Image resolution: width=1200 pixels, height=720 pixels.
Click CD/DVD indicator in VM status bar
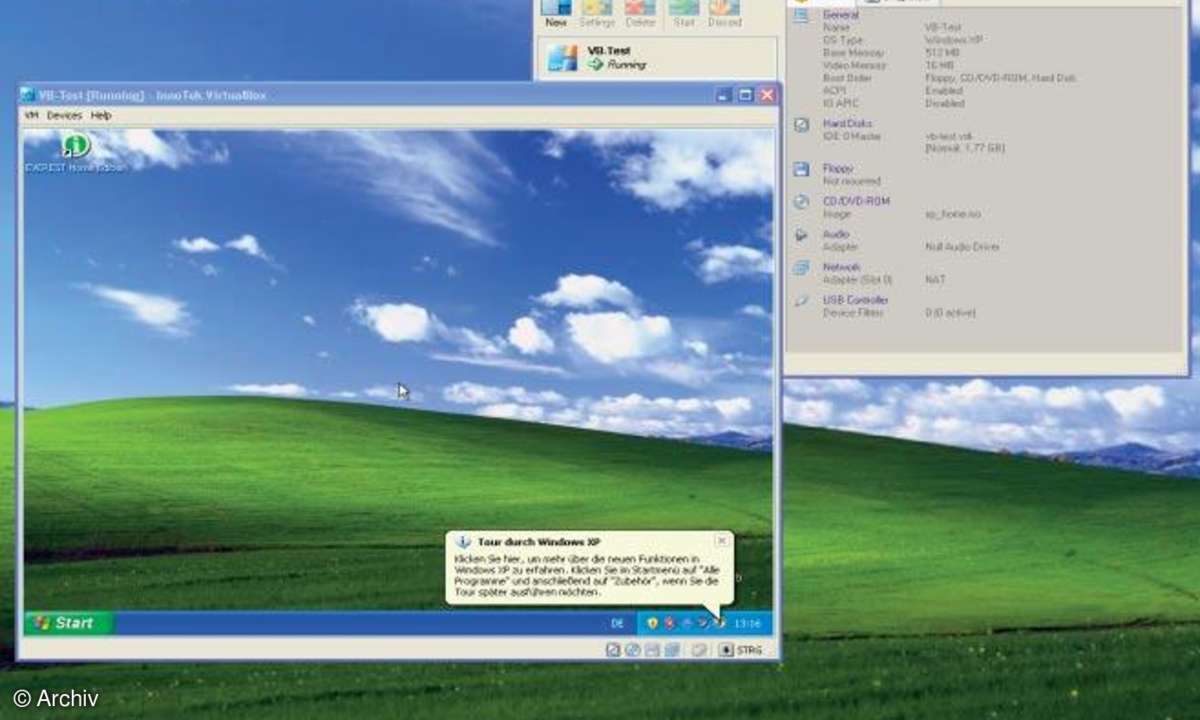[633, 650]
